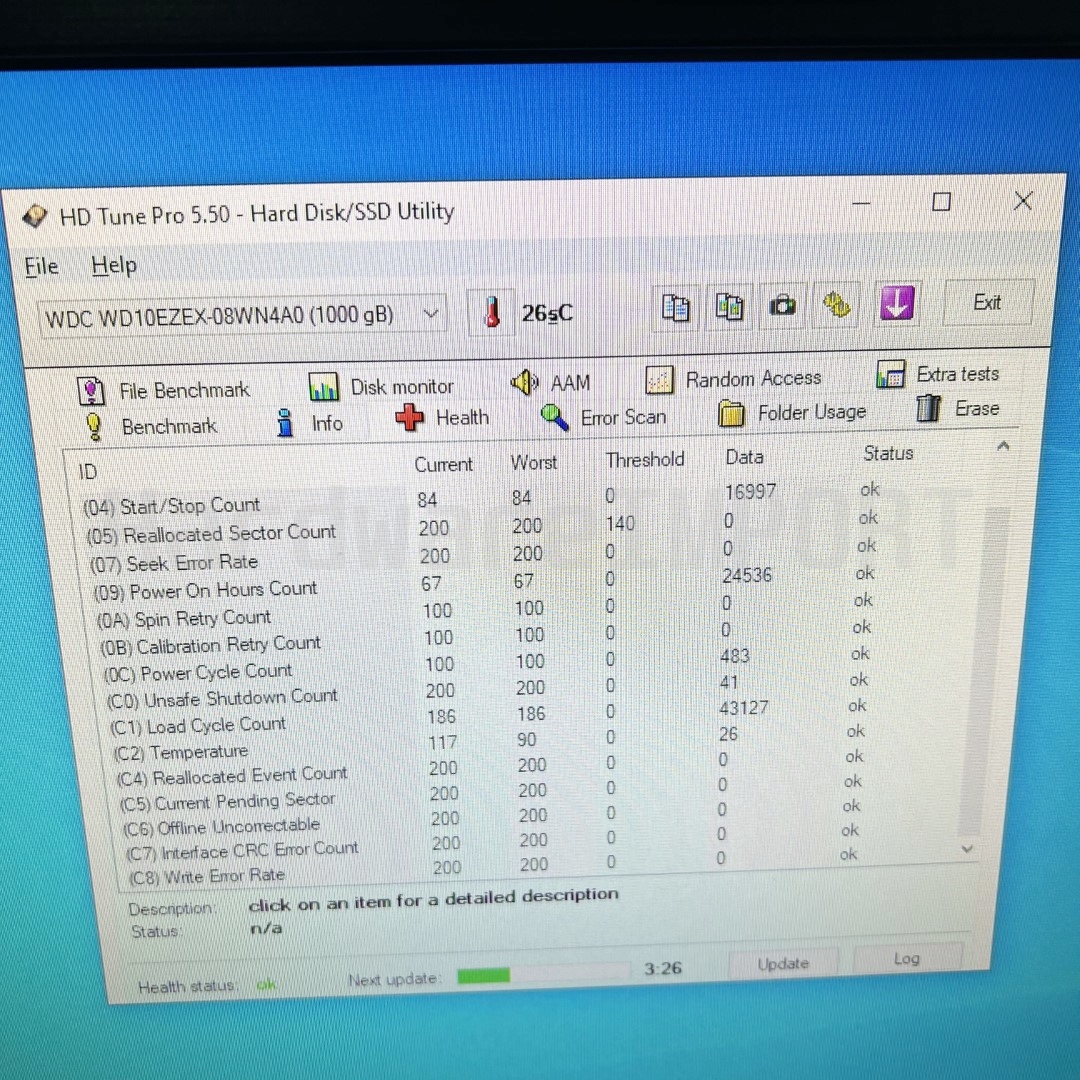
Task: Select the Reallocated Sector Count row
Action: pyautogui.click(x=229, y=534)
